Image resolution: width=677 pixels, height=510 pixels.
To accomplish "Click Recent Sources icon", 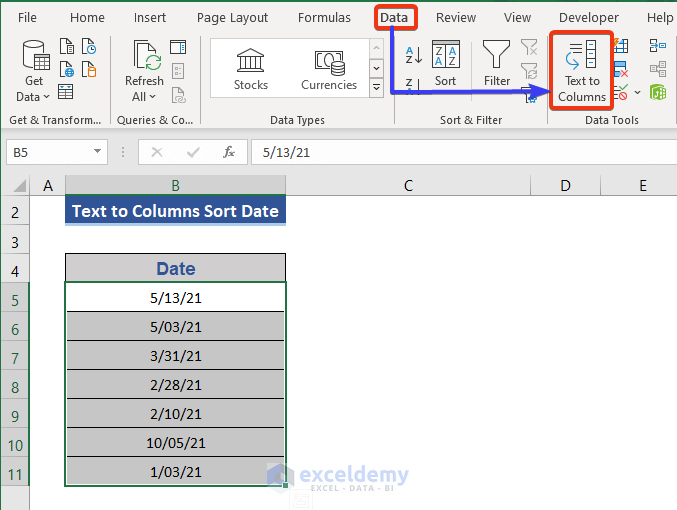I will pyautogui.click(x=89, y=46).
